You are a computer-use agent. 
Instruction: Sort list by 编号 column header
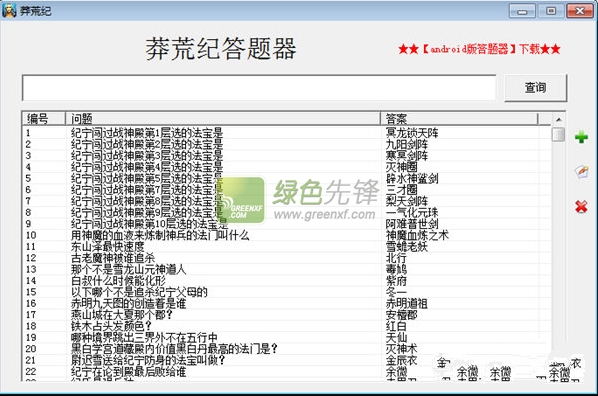coord(43,119)
